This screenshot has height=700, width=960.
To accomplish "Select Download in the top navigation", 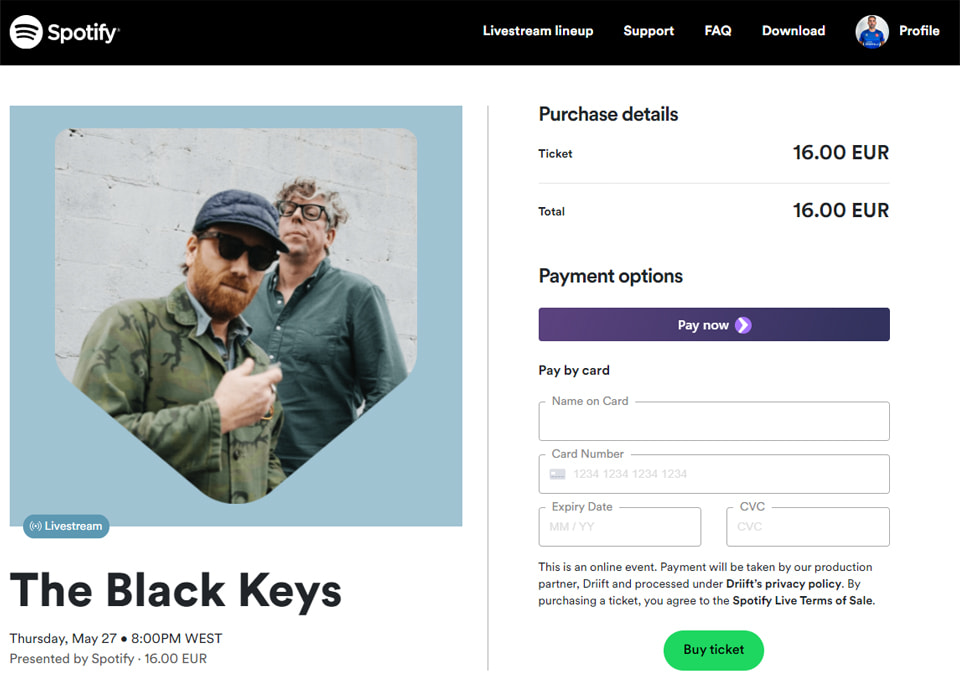I will (x=793, y=31).
